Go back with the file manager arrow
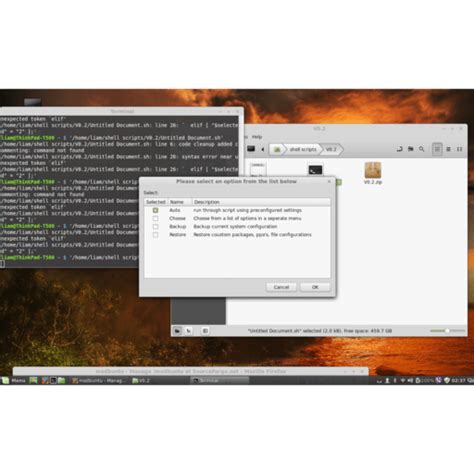The height and width of the screenshot is (474, 474). tap(263, 149)
